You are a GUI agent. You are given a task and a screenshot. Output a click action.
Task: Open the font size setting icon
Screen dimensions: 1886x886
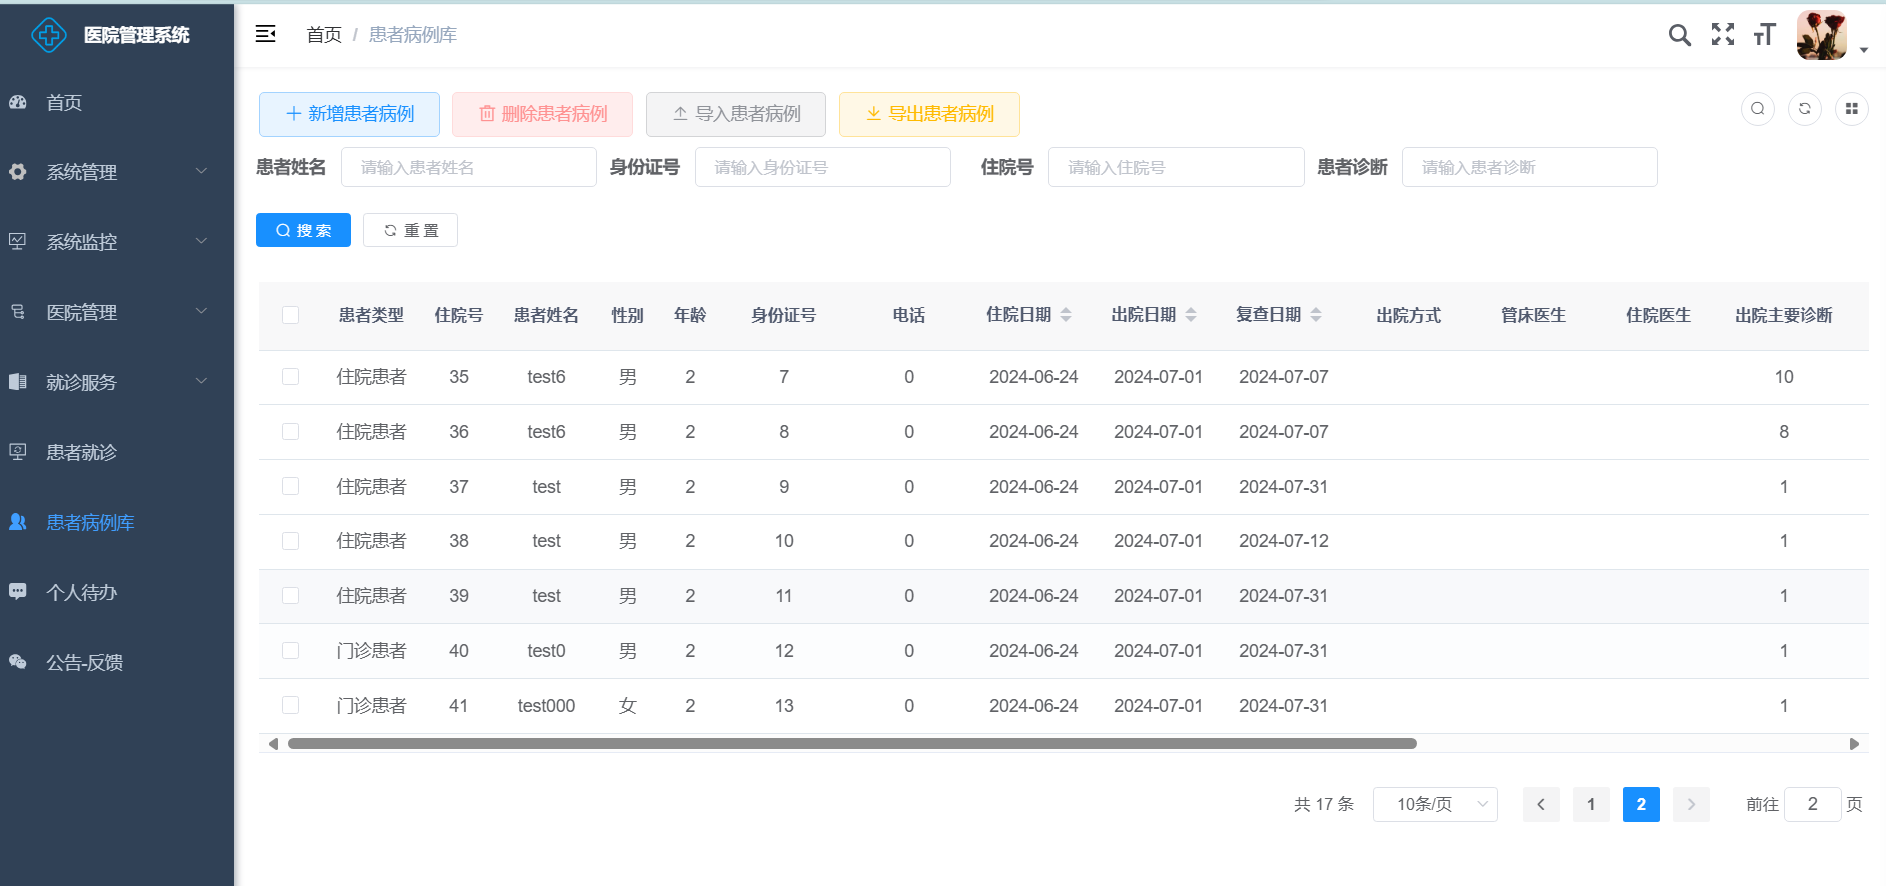click(1764, 35)
